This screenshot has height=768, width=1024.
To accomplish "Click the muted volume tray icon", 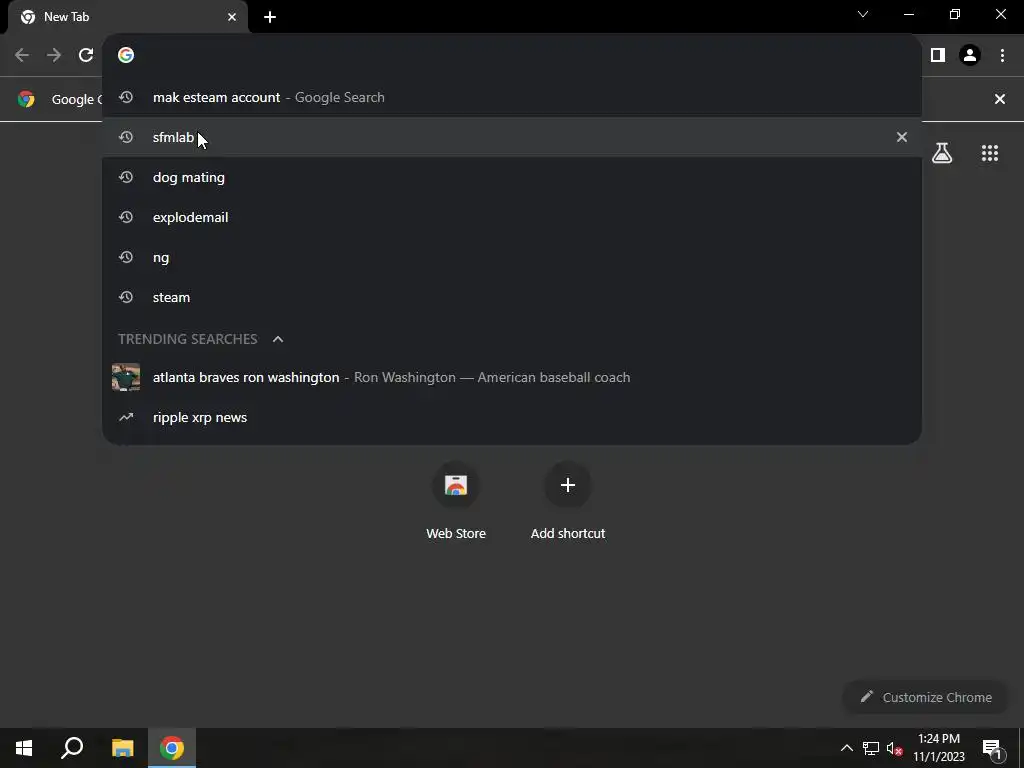I will [895, 748].
